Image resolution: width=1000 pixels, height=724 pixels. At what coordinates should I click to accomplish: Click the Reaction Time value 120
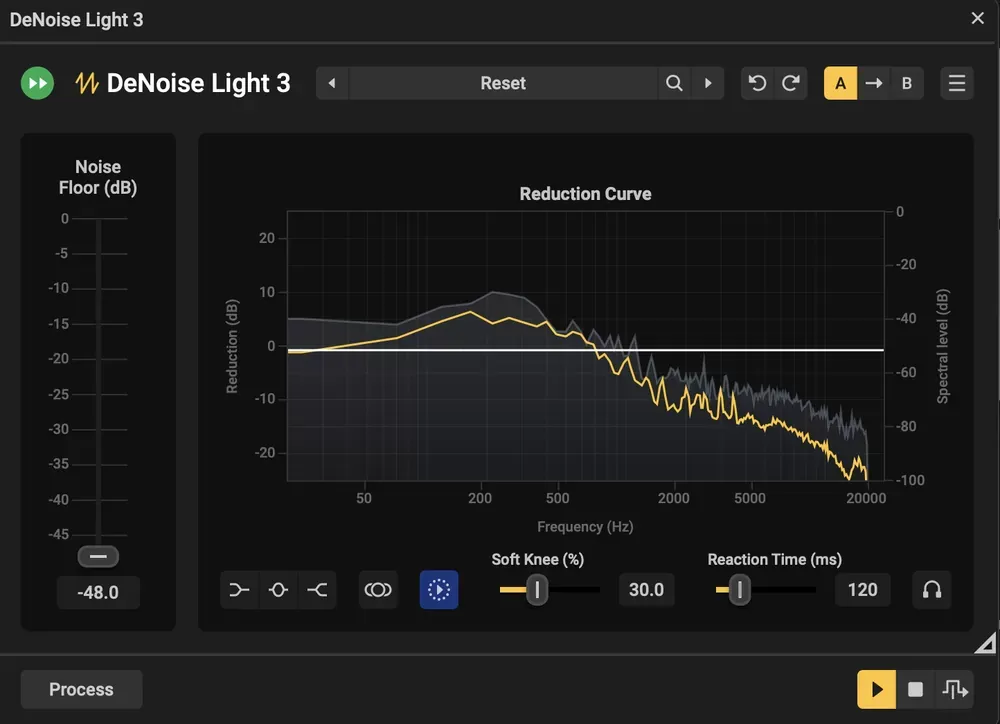click(x=862, y=590)
